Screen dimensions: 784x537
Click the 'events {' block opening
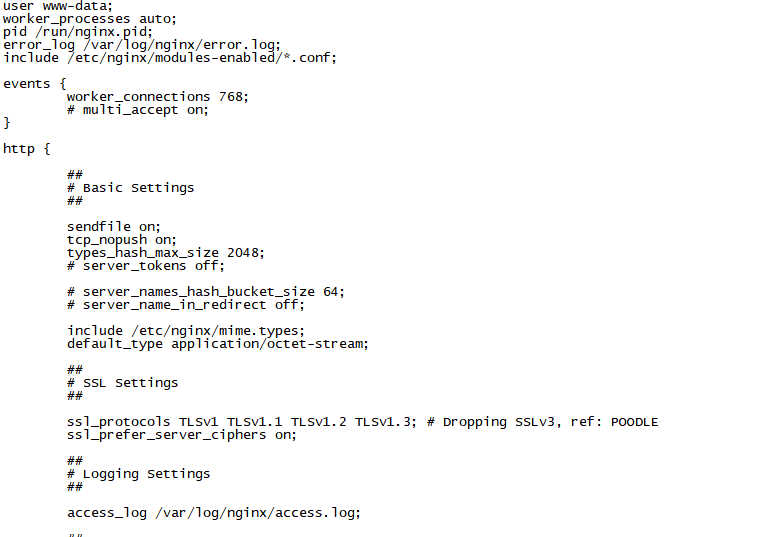(33, 84)
